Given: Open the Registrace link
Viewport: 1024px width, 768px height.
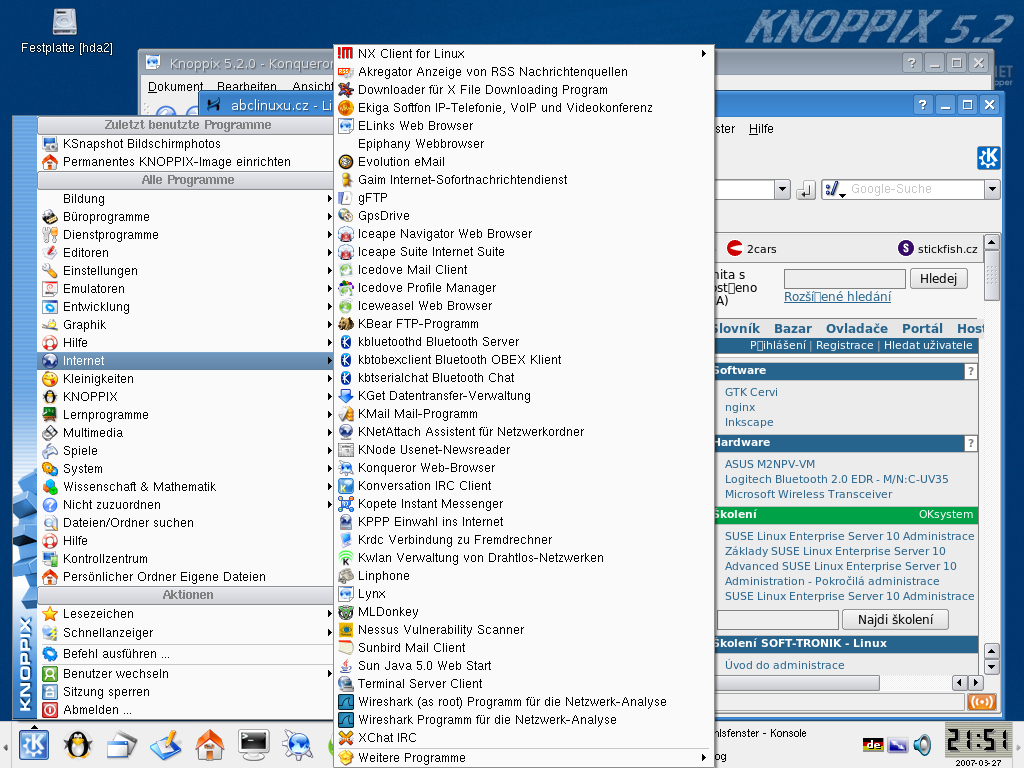Looking at the screenshot, I should (844, 345).
